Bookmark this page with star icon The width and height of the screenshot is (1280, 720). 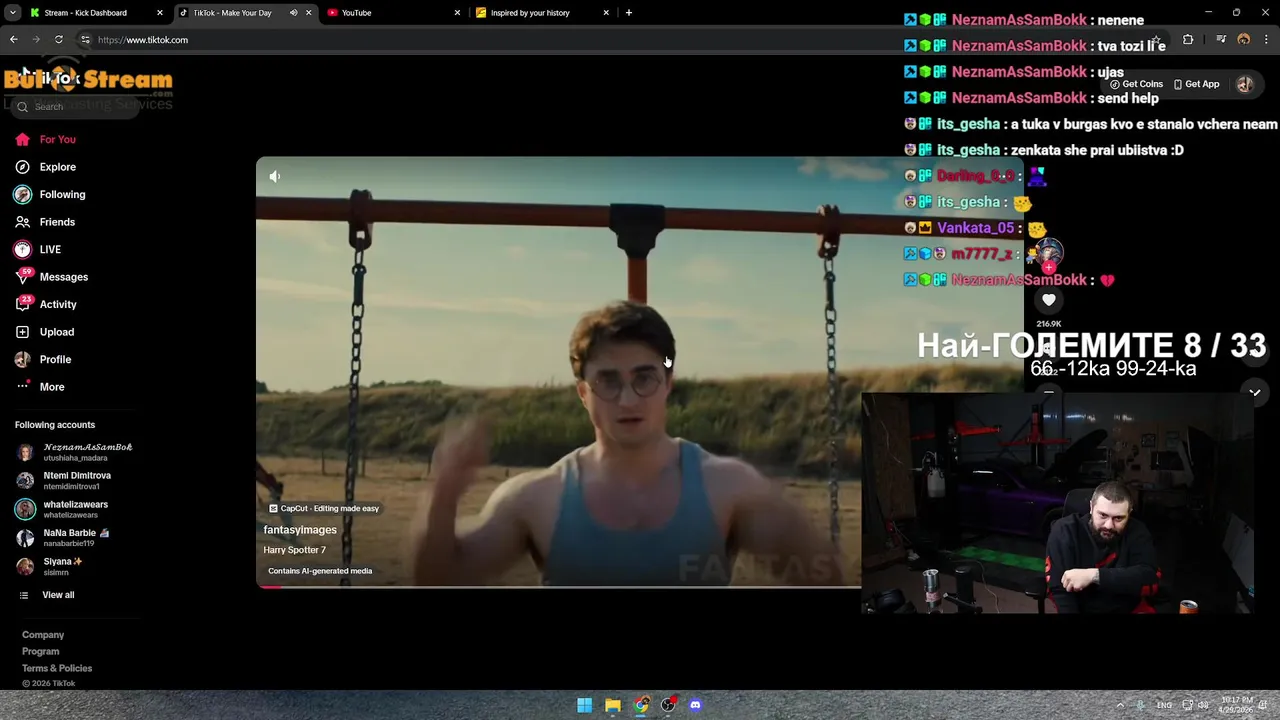point(1155,40)
